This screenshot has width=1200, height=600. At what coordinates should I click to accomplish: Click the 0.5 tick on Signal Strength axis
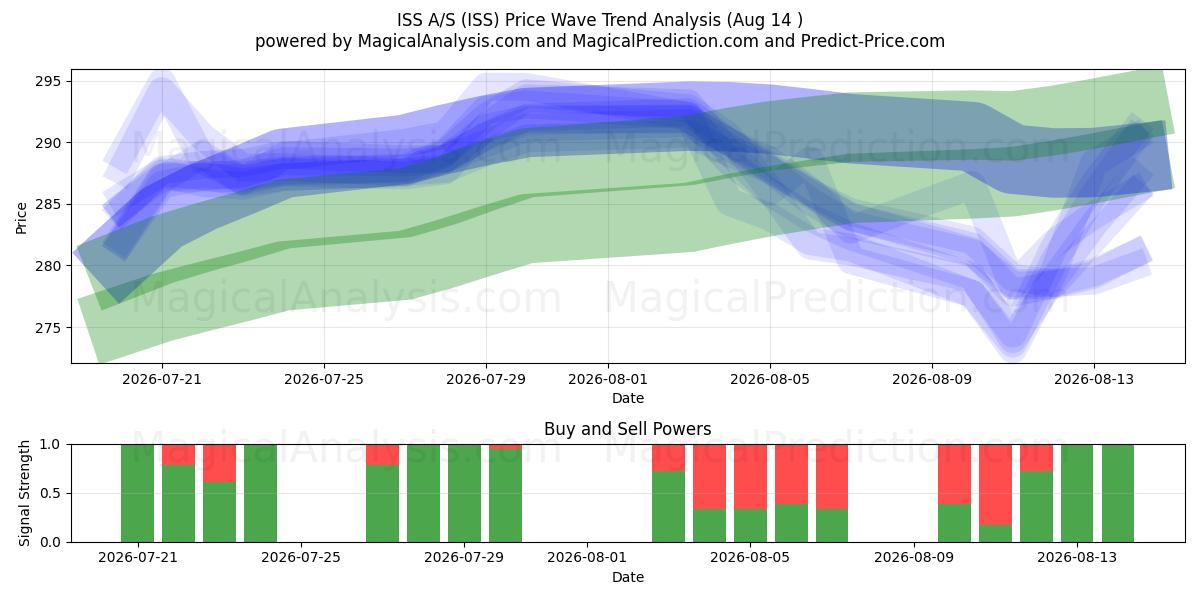tap(51, 493)
